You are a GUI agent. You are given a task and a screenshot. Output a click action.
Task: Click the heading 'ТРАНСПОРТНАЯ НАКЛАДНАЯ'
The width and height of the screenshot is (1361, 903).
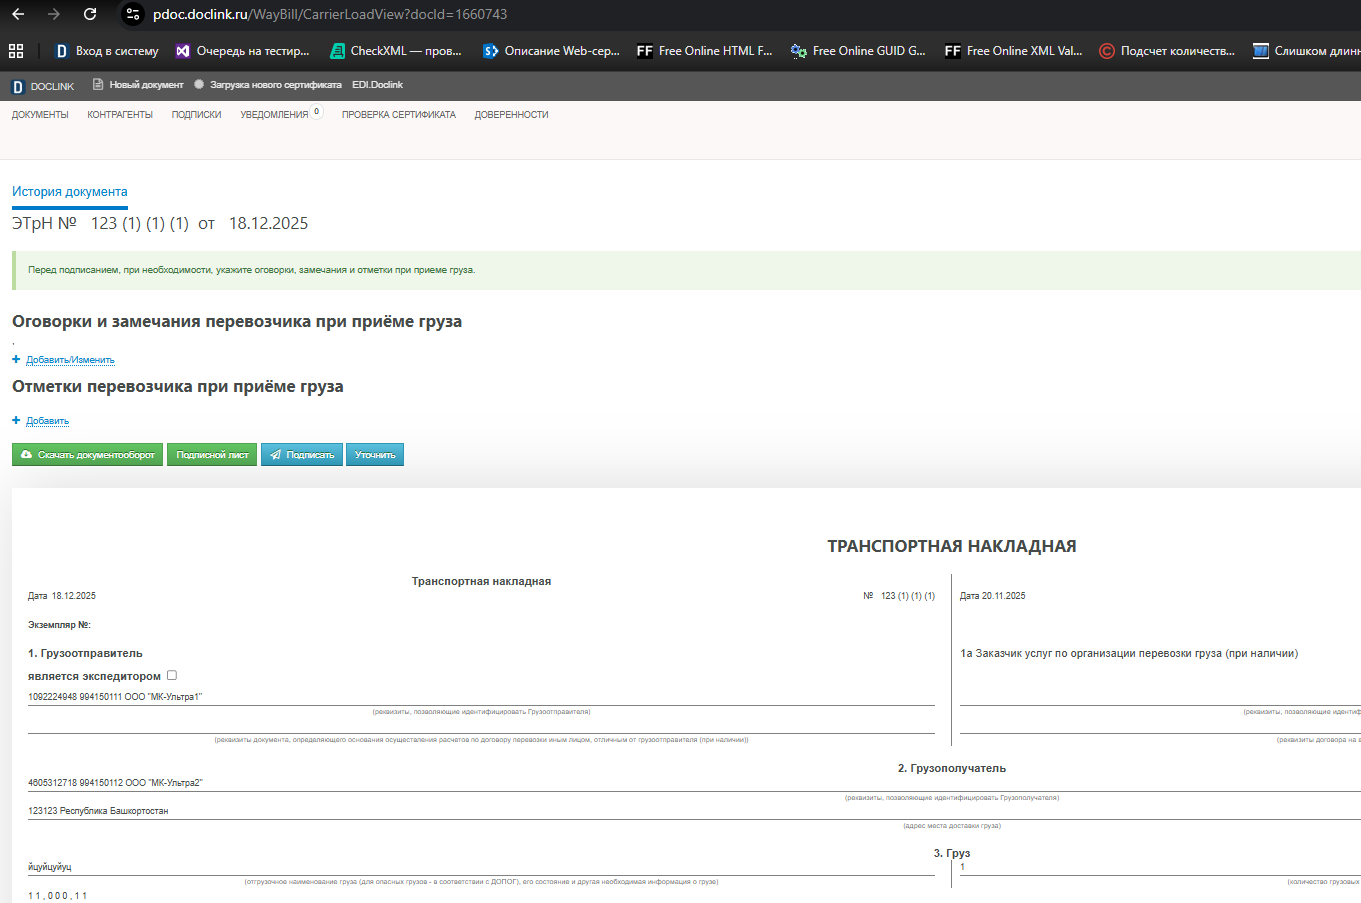[x=952, y=546]
